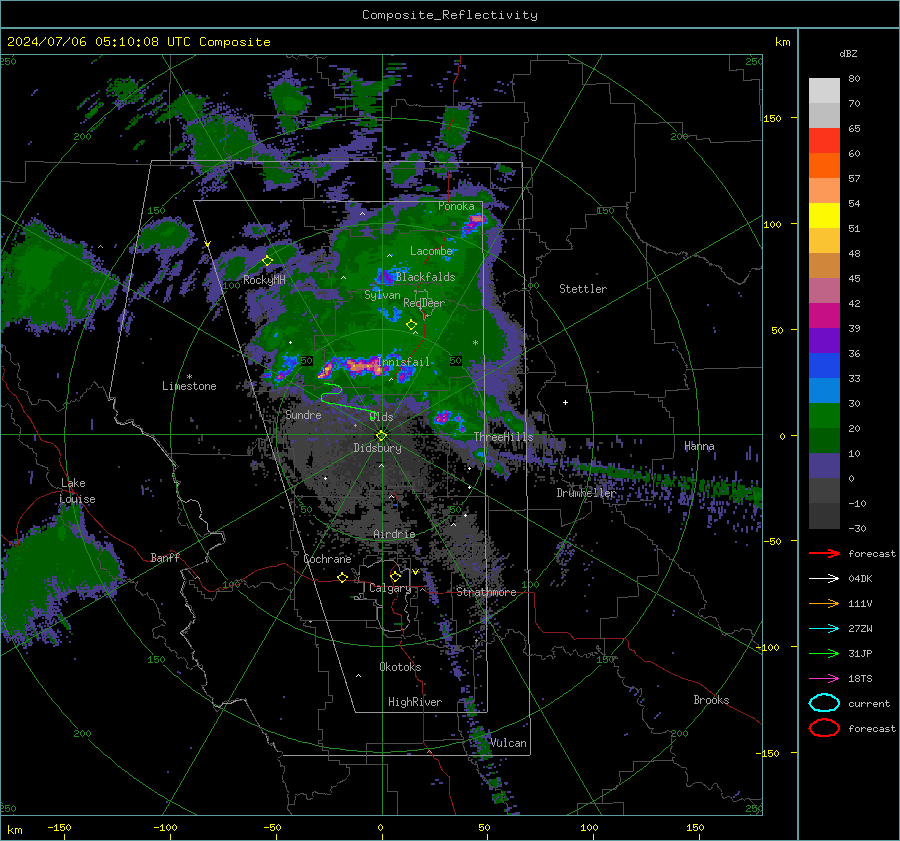Screen dimensions: 900x841
Task: Select the Brooks map label
Action: (711, 700)
